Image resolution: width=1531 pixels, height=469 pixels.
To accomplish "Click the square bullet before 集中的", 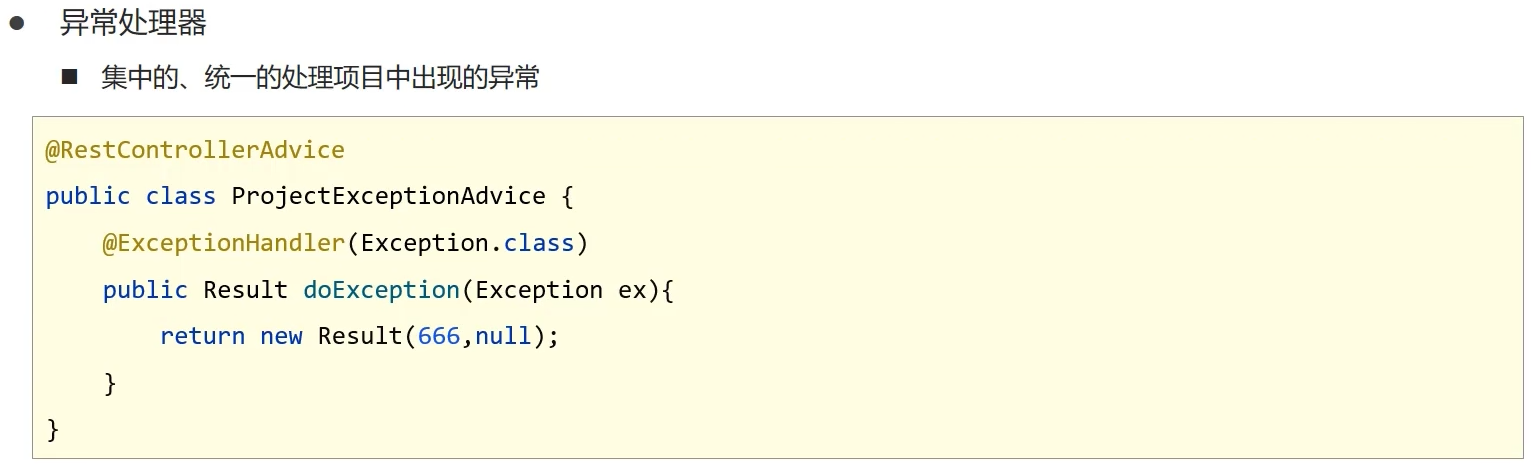I will pyautogui.click(x=69, y=76).
